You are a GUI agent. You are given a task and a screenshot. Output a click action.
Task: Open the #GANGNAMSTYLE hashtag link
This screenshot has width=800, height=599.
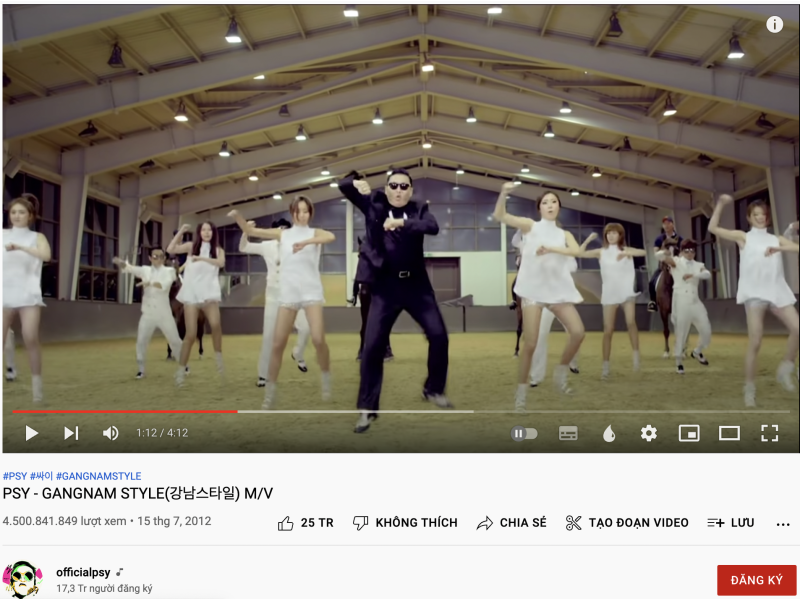[x=98, y=476]
